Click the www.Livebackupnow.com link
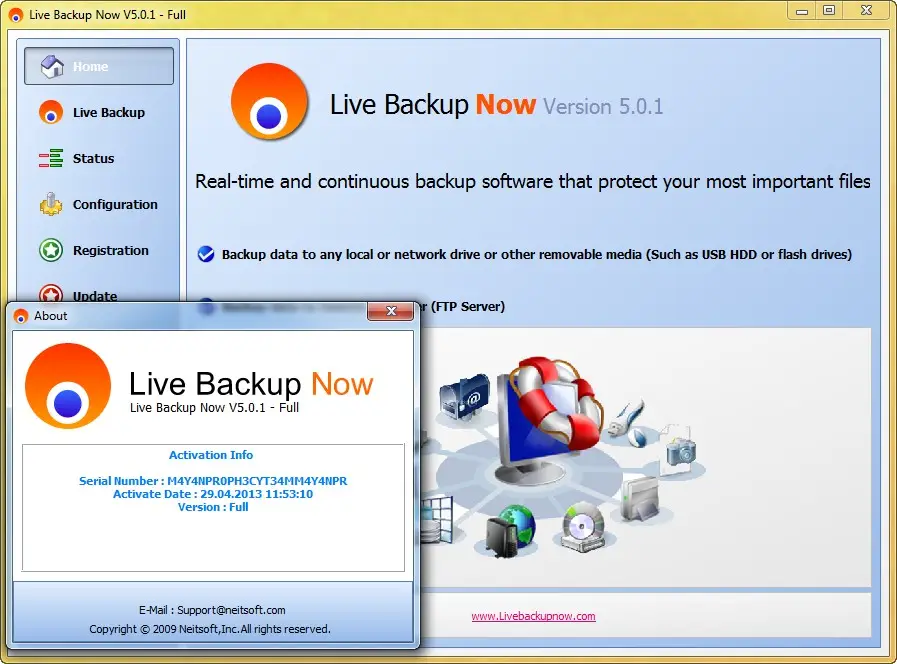The image size is (897, 664). [533, 616]
